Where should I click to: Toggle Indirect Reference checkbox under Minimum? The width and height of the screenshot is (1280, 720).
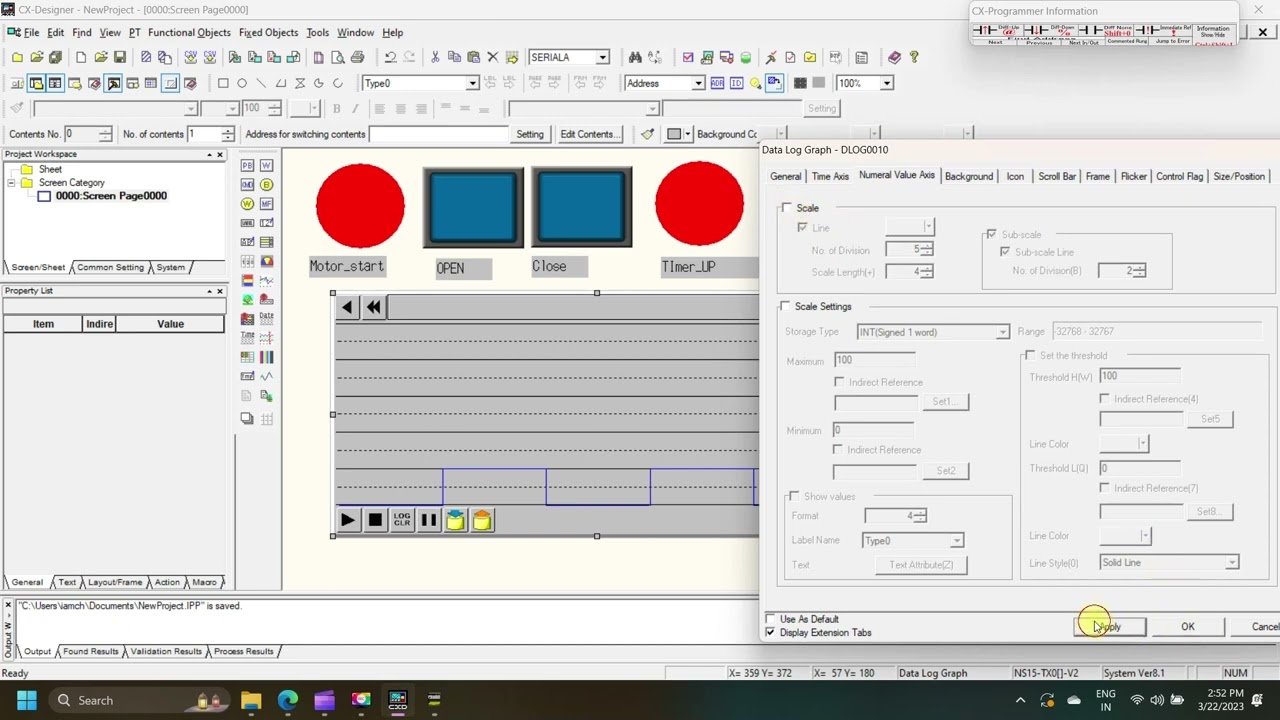coord(838,450)
